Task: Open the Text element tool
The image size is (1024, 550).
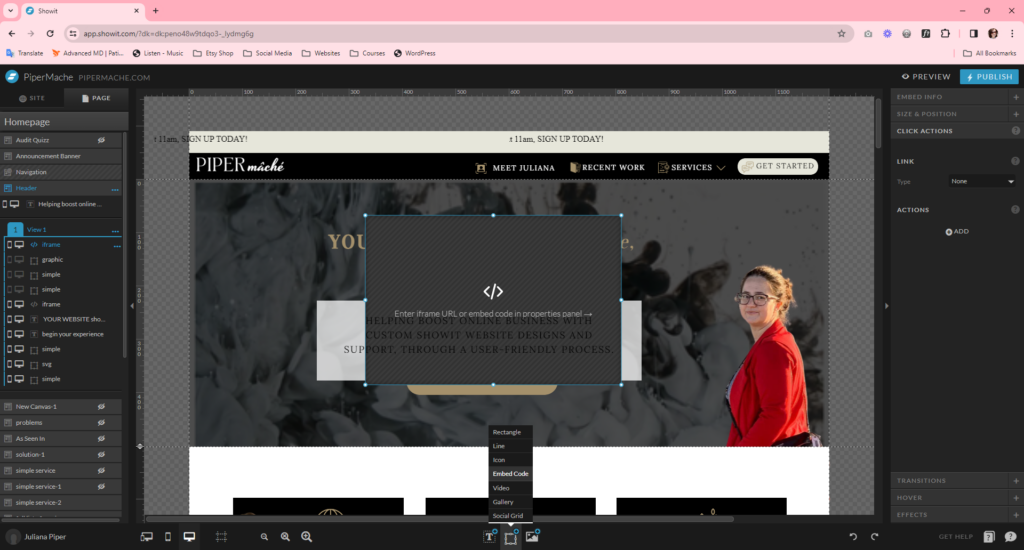Action: pyautogui.click(x=489, y=537)
